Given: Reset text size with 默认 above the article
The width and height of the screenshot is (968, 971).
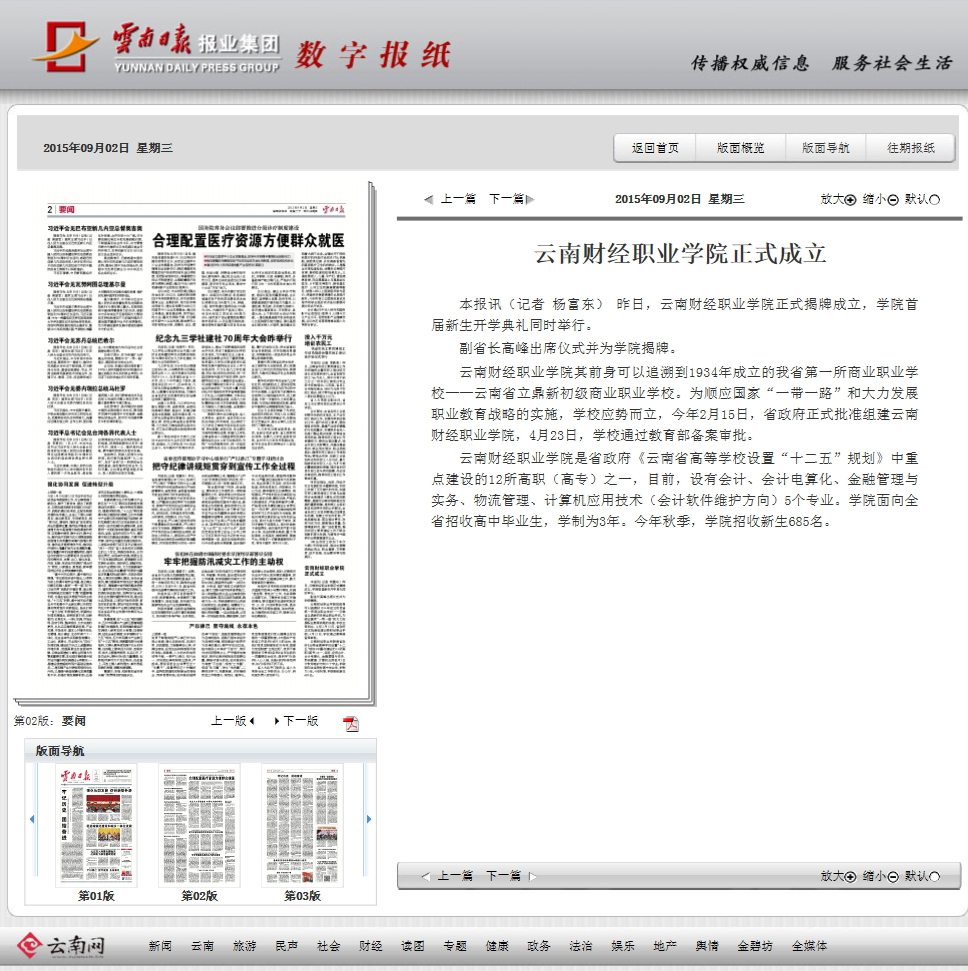Looking at the screenshot, I should (922, 199).
